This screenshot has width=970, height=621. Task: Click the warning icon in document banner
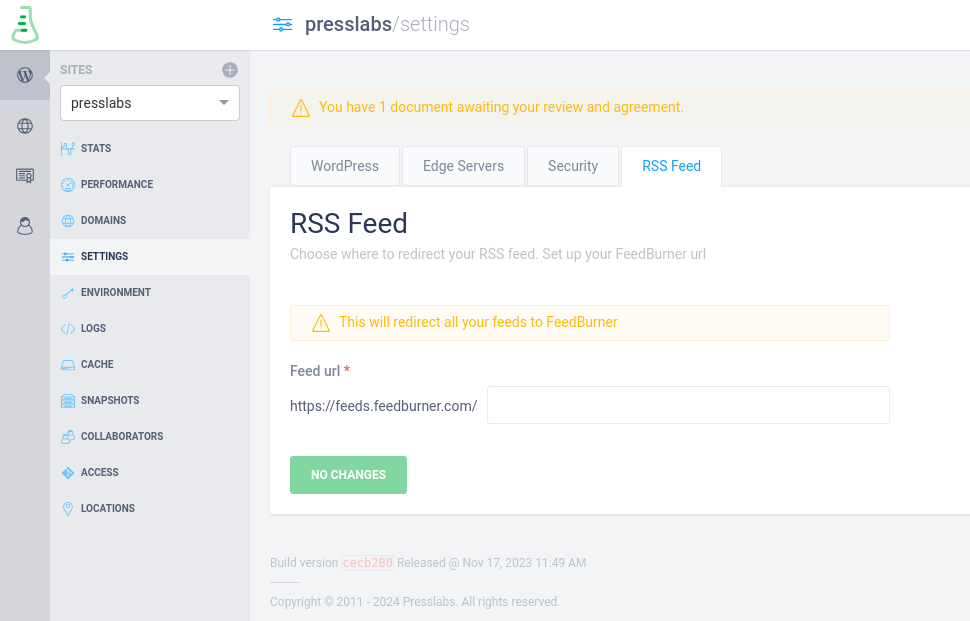(301, 108)
